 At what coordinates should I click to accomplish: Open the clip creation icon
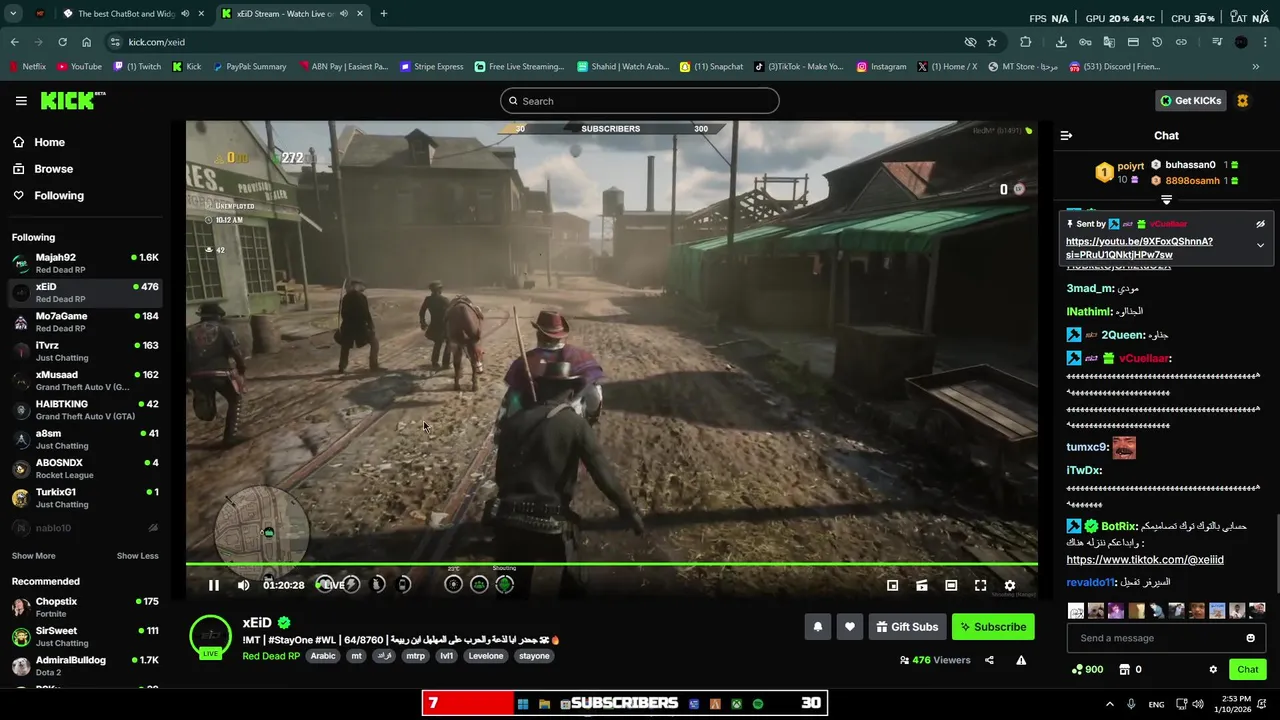coord(922,585)
